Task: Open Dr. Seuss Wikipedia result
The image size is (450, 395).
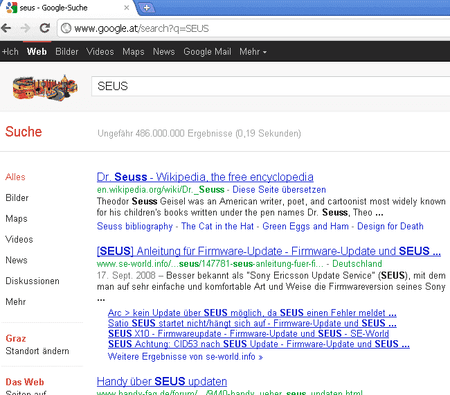Action: click(x=205, y=177)
